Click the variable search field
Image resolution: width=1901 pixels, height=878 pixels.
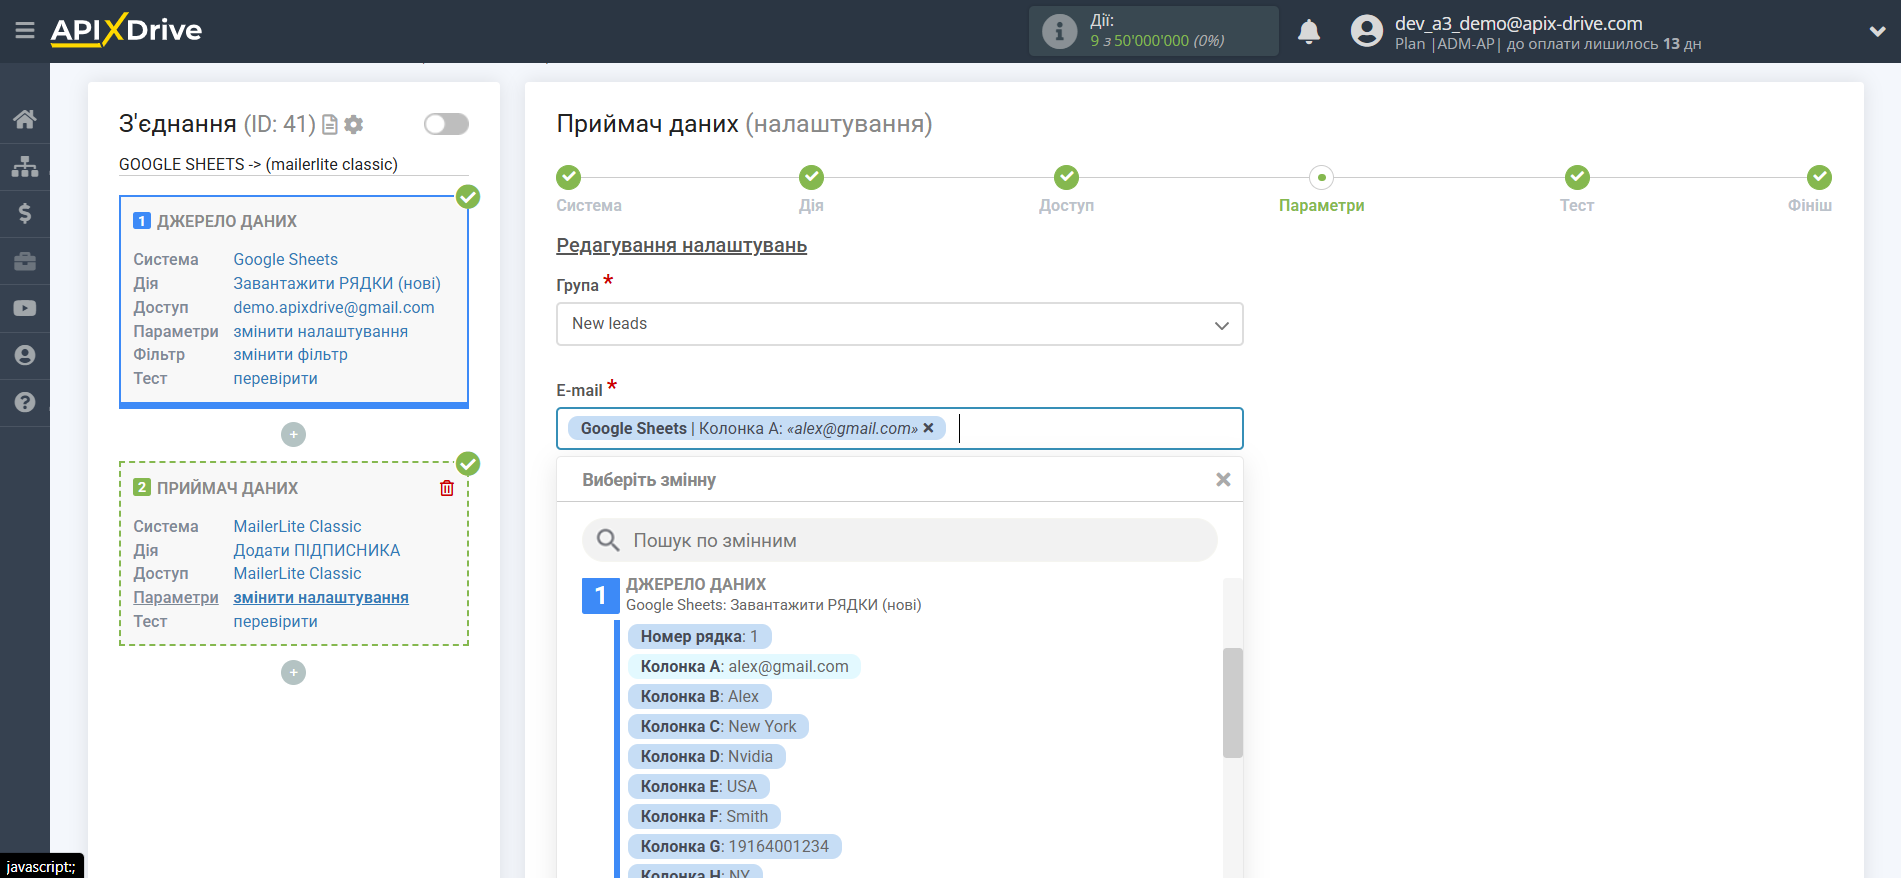pyautogui.click(x=899, y=540)
